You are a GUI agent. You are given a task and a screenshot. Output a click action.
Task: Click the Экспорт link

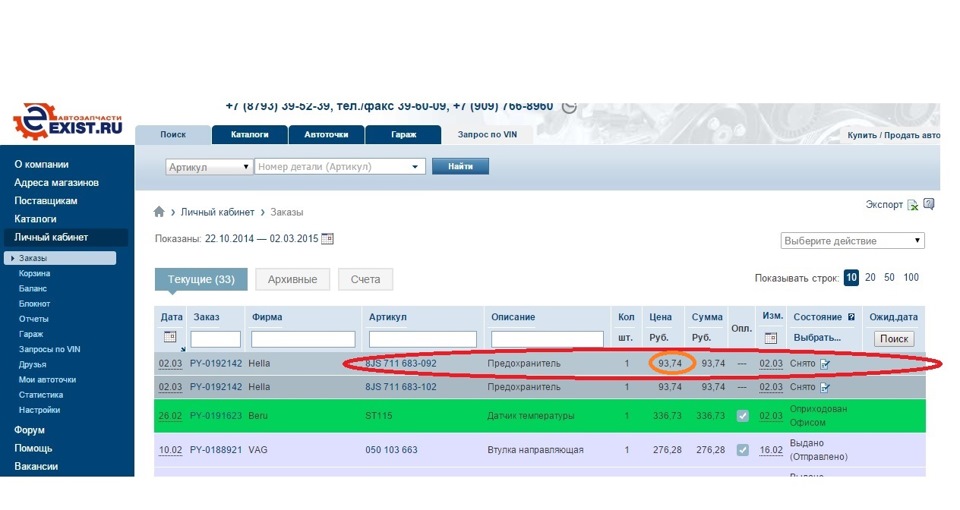tap(884, 204)
